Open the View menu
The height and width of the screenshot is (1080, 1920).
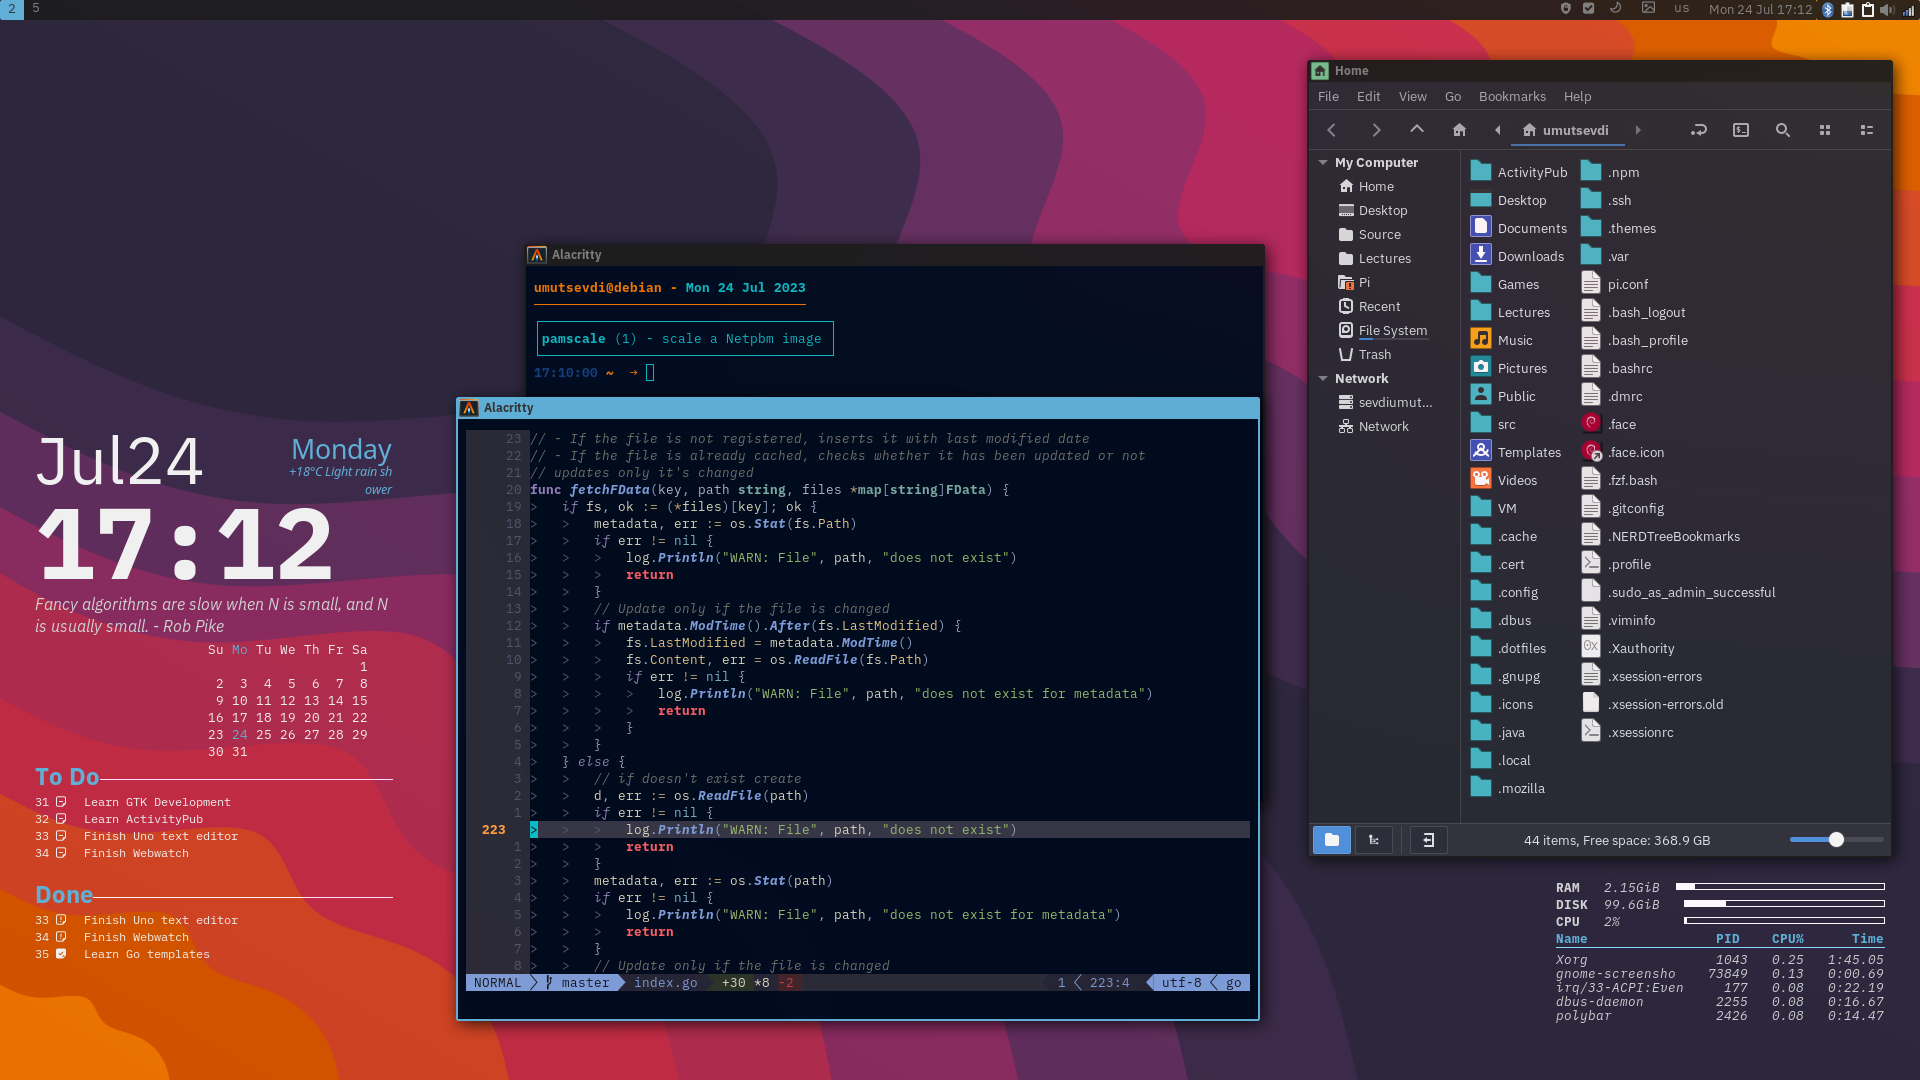coord(1412,97)
